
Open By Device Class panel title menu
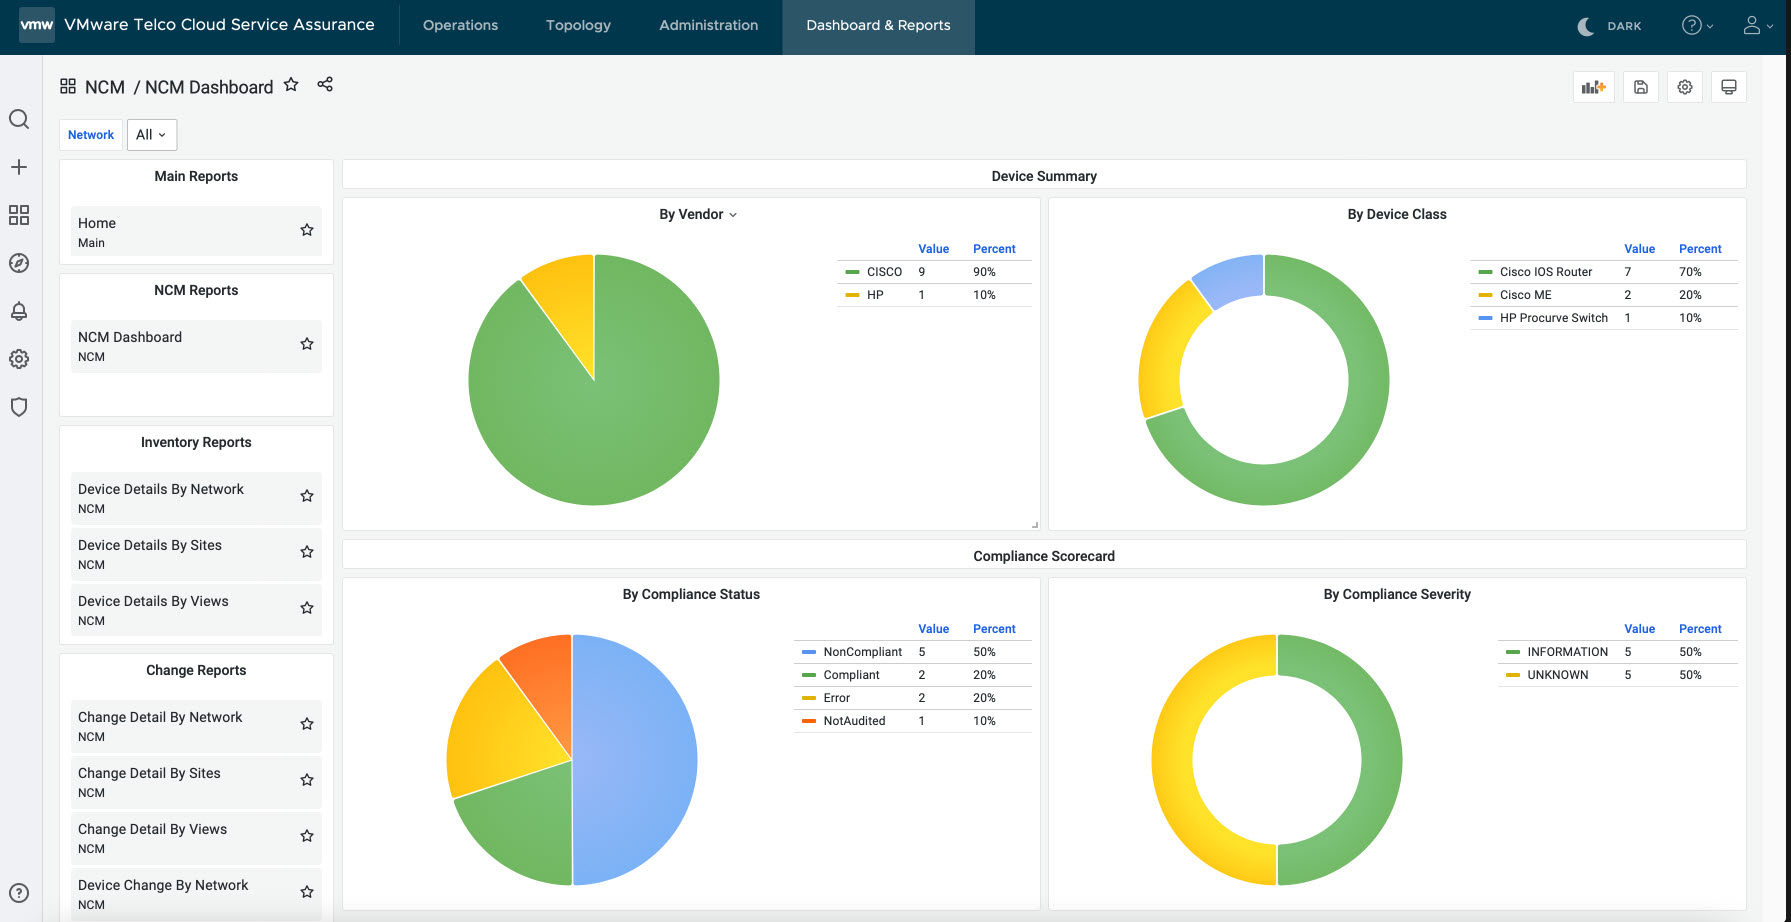(x=1397, y=214)
